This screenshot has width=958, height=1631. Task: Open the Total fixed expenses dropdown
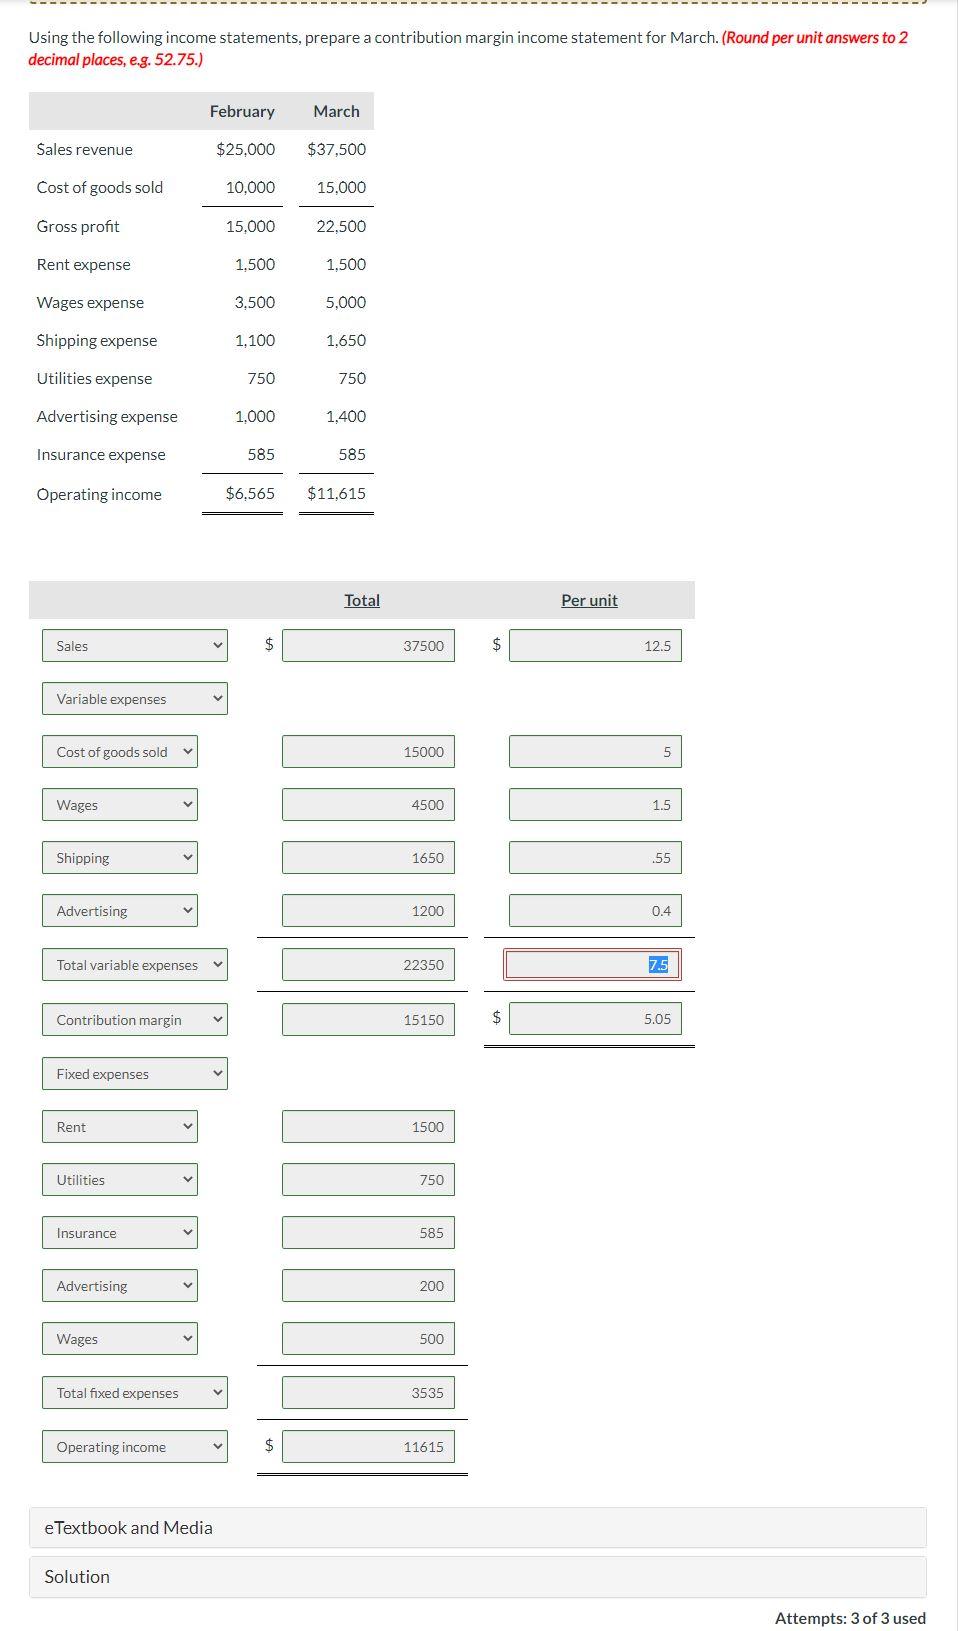tap(135, 1392)
